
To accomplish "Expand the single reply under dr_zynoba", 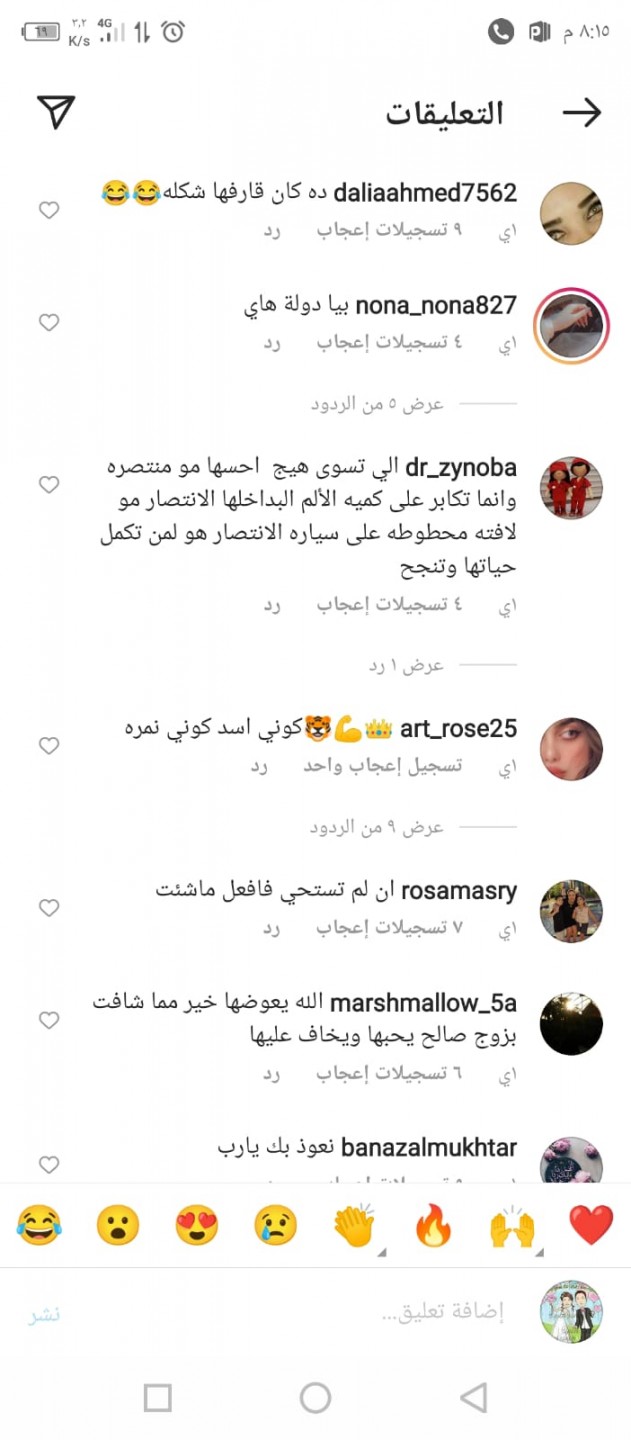I will [x=406, y=666].
